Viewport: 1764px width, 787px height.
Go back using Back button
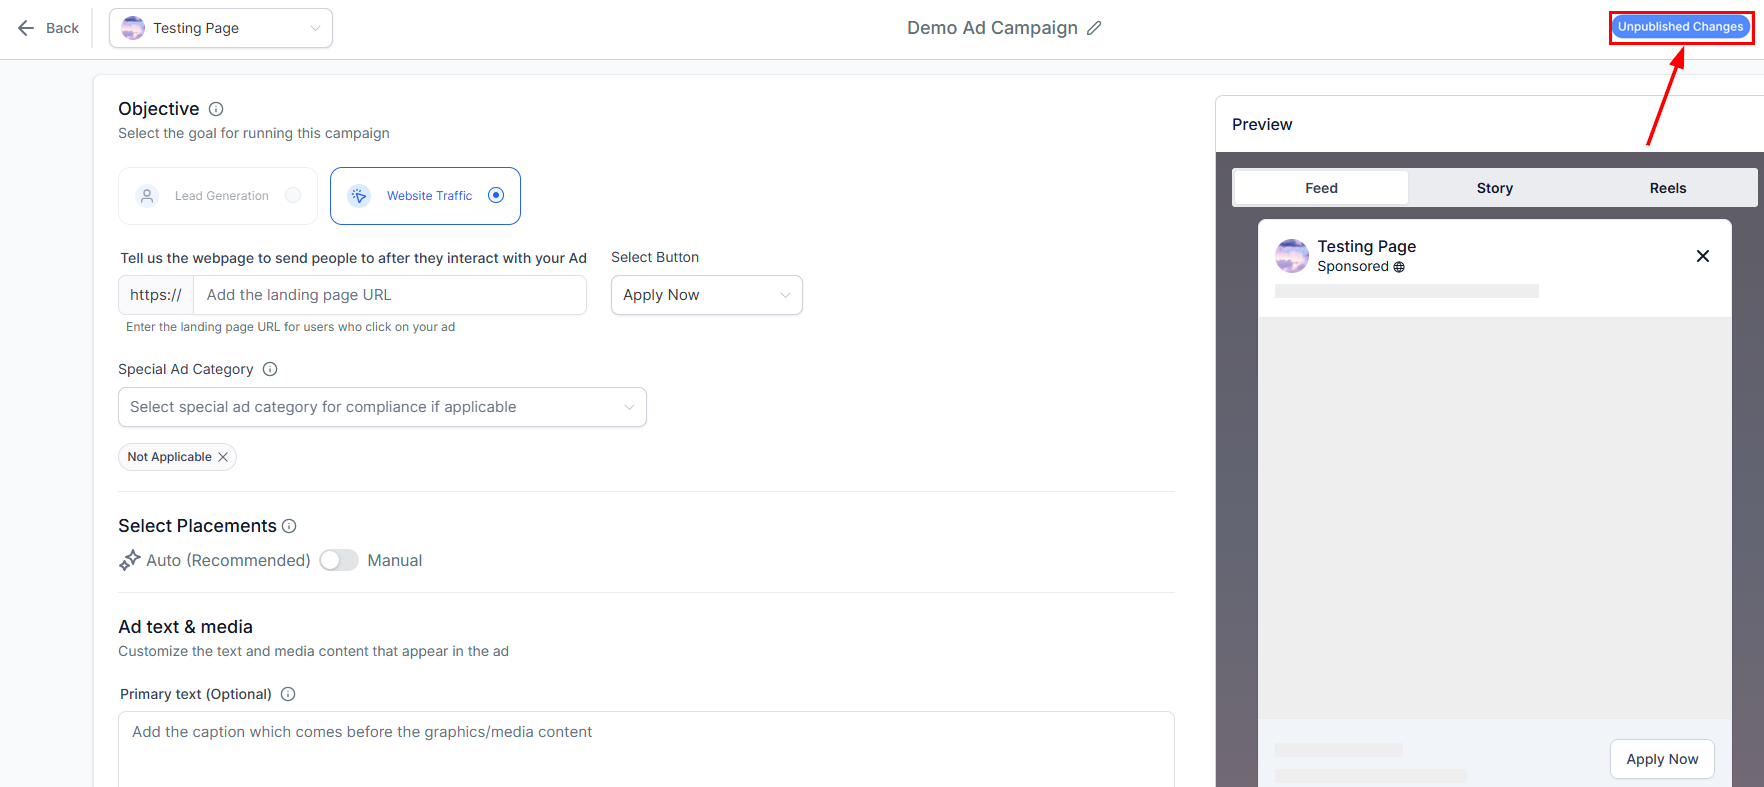point(48,28)
